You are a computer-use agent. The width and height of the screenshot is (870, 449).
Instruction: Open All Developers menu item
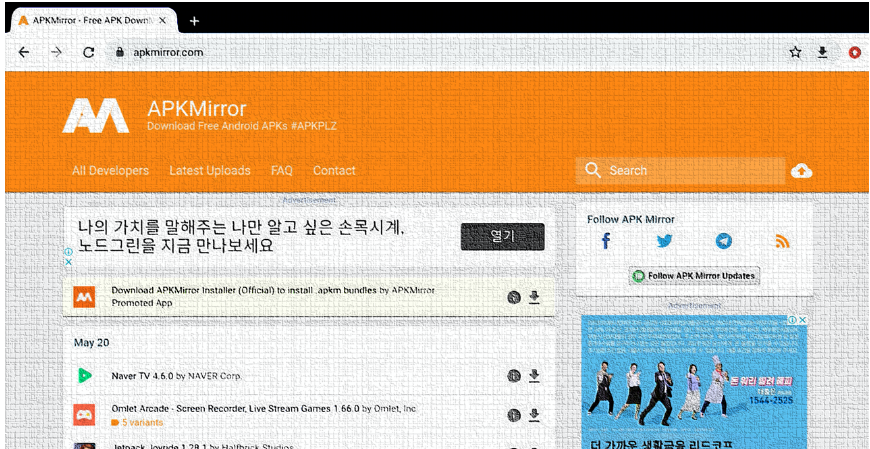coord(110,170)
